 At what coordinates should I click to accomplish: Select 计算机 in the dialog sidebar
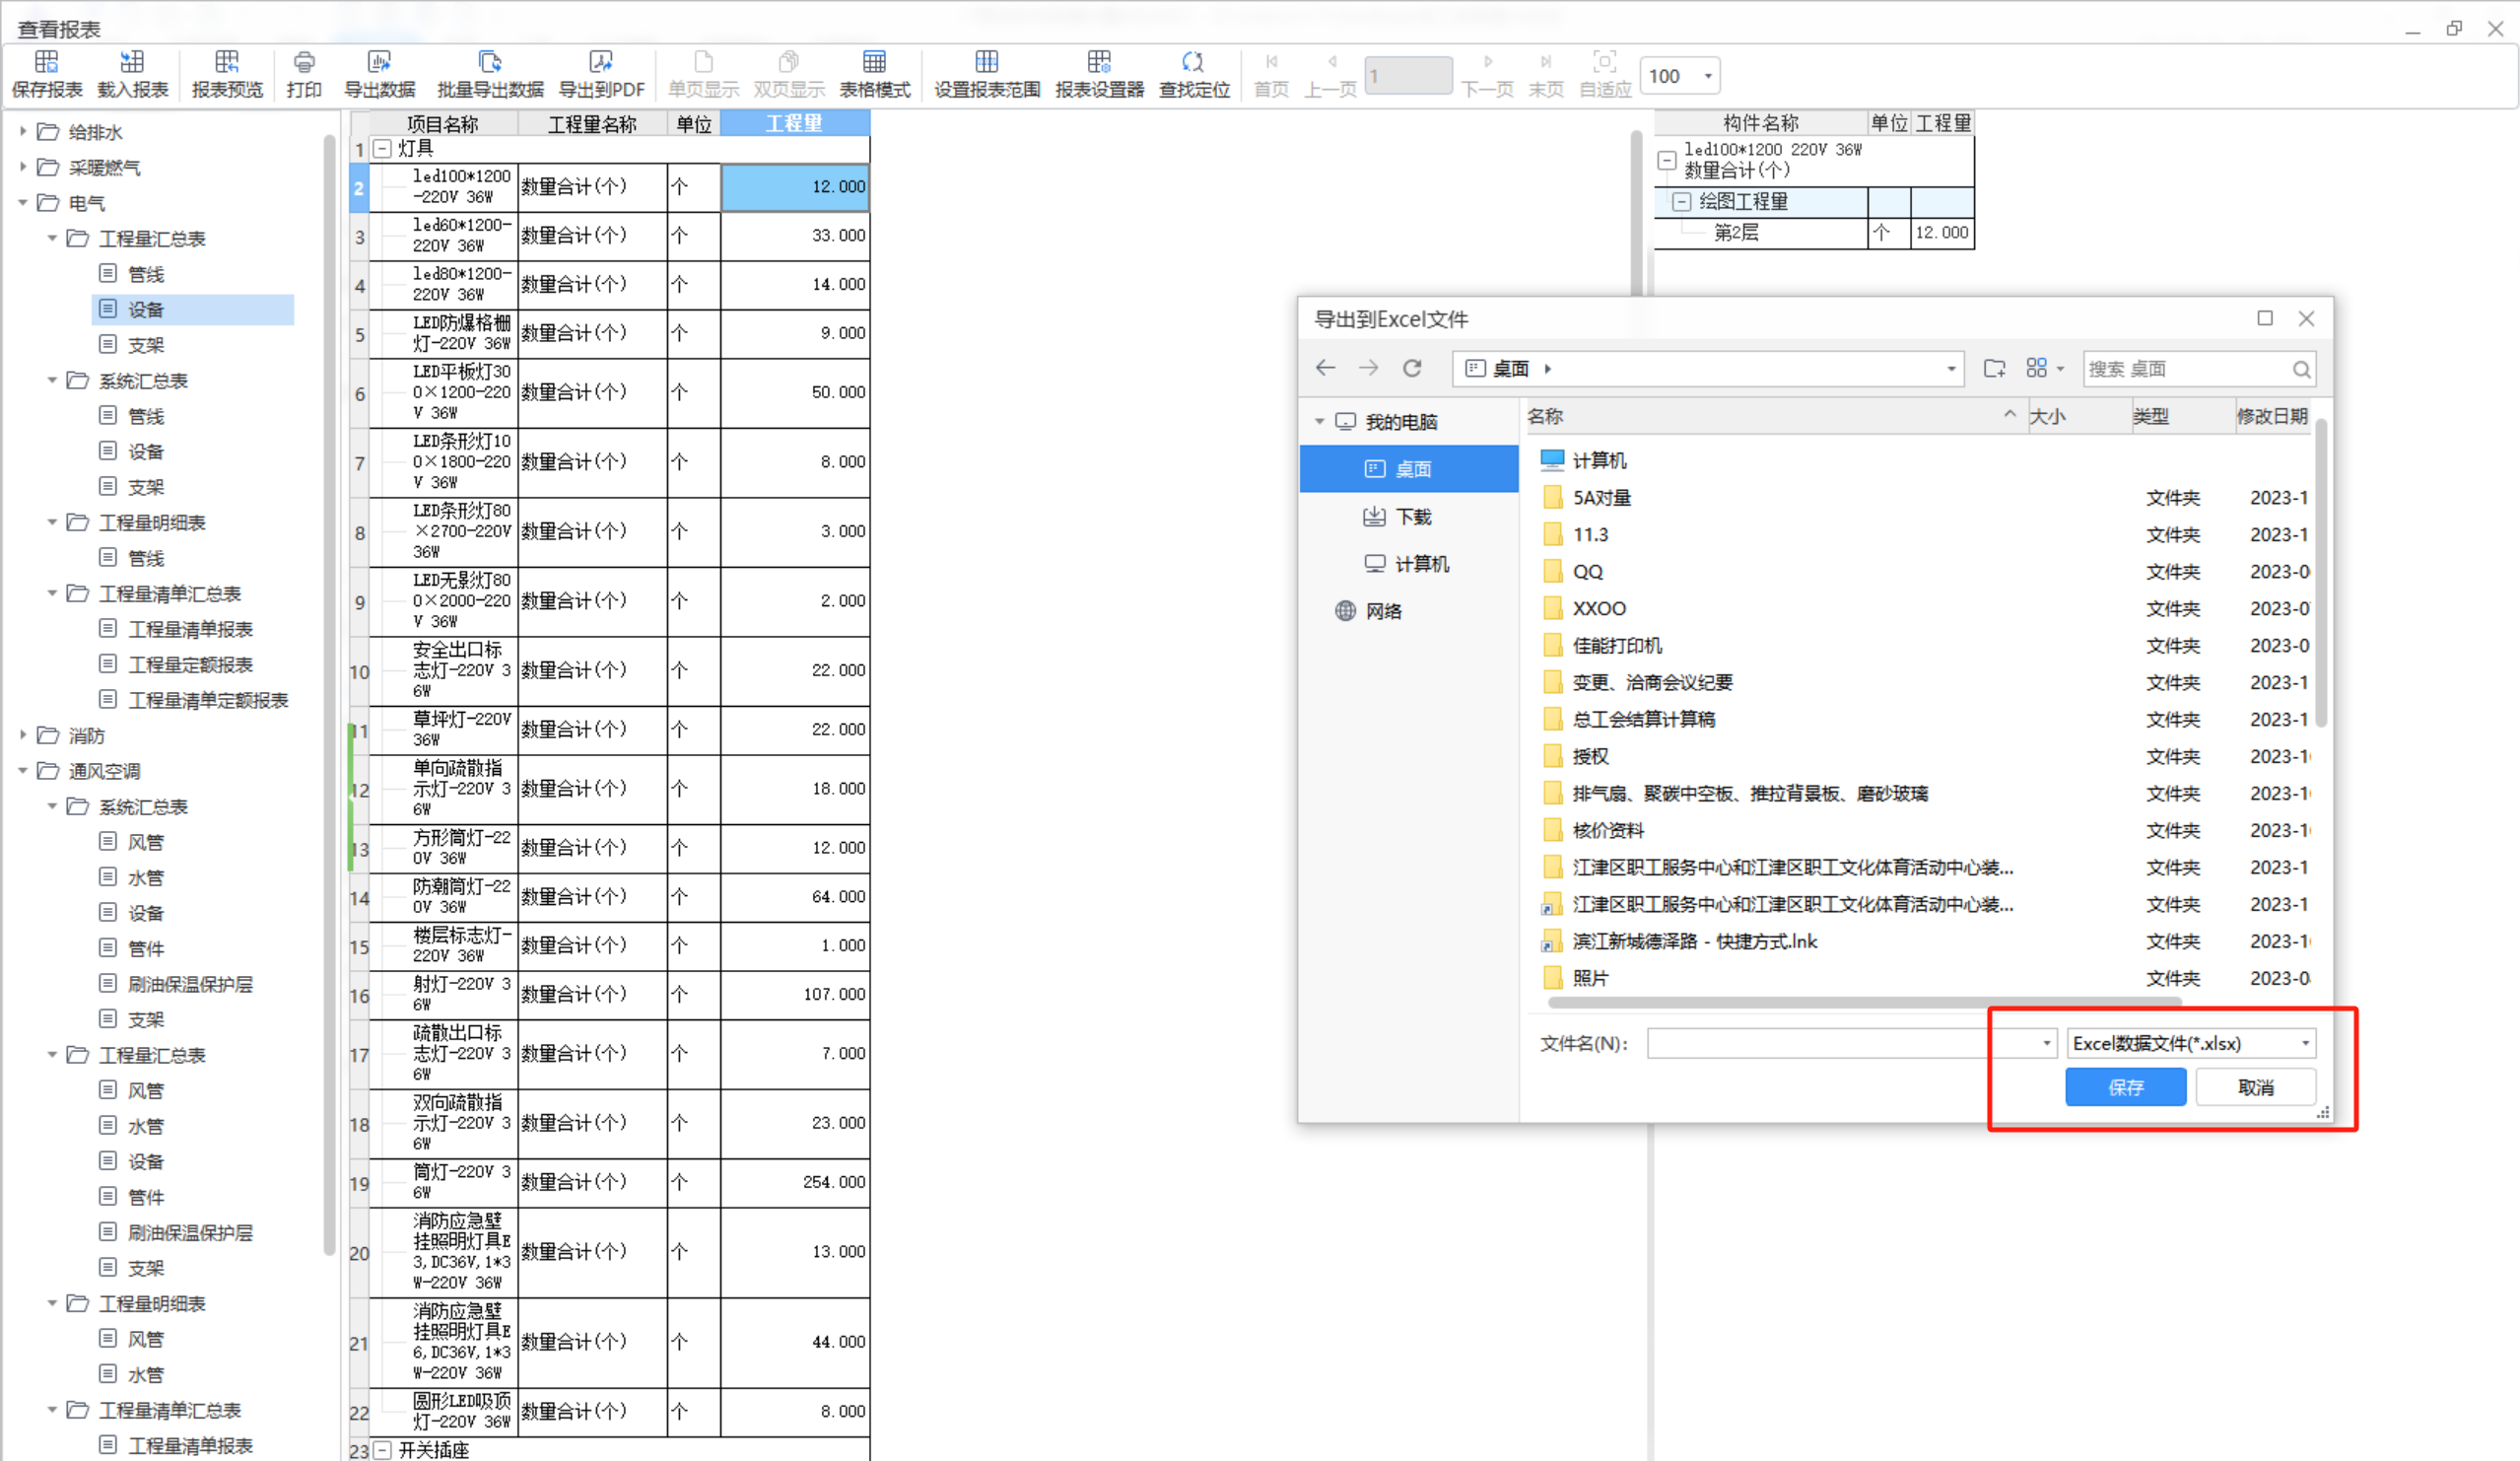(1409, 564)
